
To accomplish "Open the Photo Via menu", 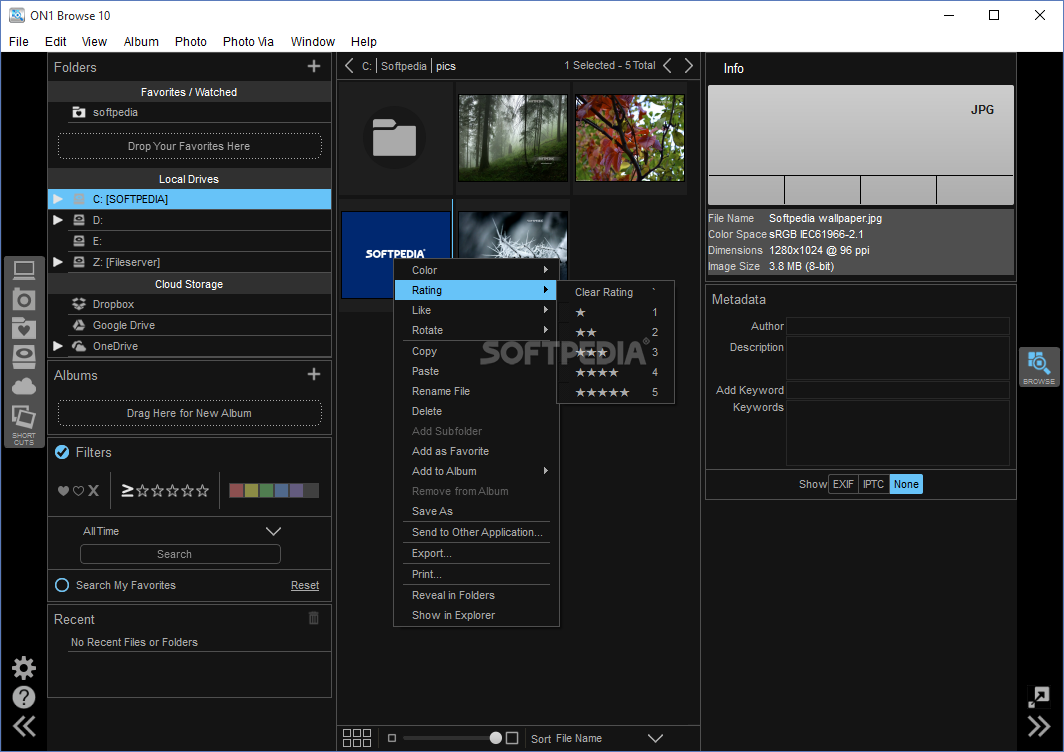I will coord(248,41).
